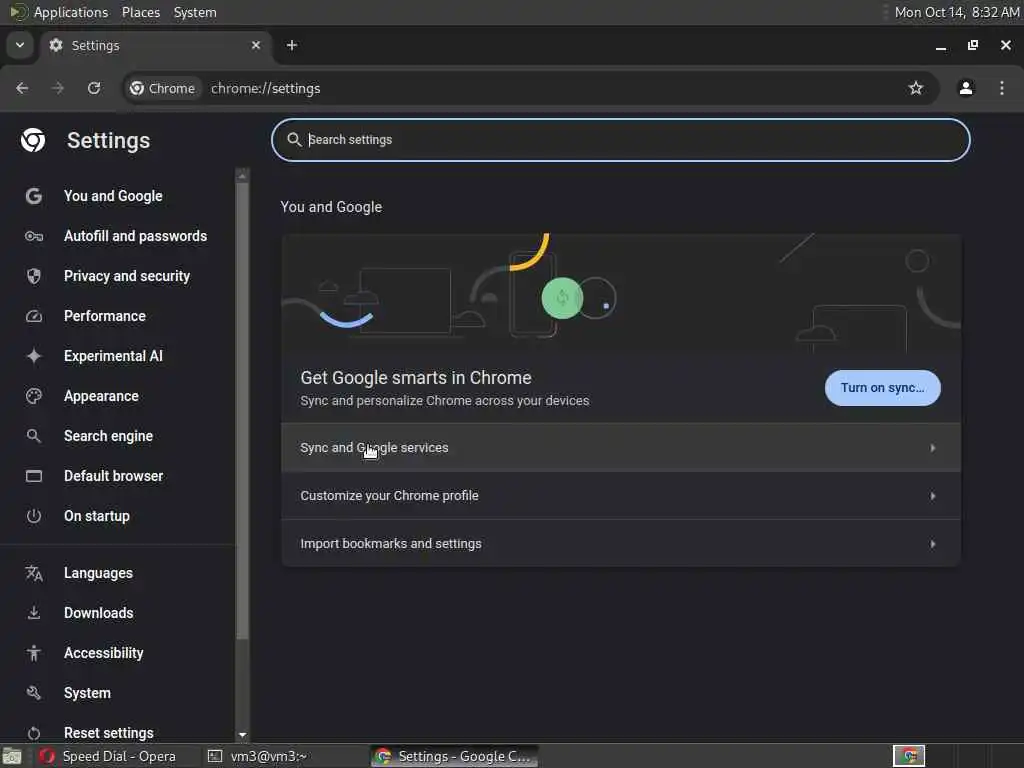Open You and Google section
The image size is (1024, 768).
113,196
